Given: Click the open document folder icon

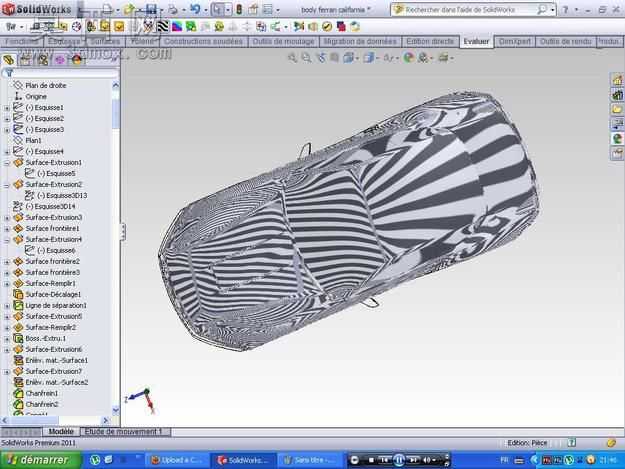Looking at the screenshot, I should [x=129, y=9].
